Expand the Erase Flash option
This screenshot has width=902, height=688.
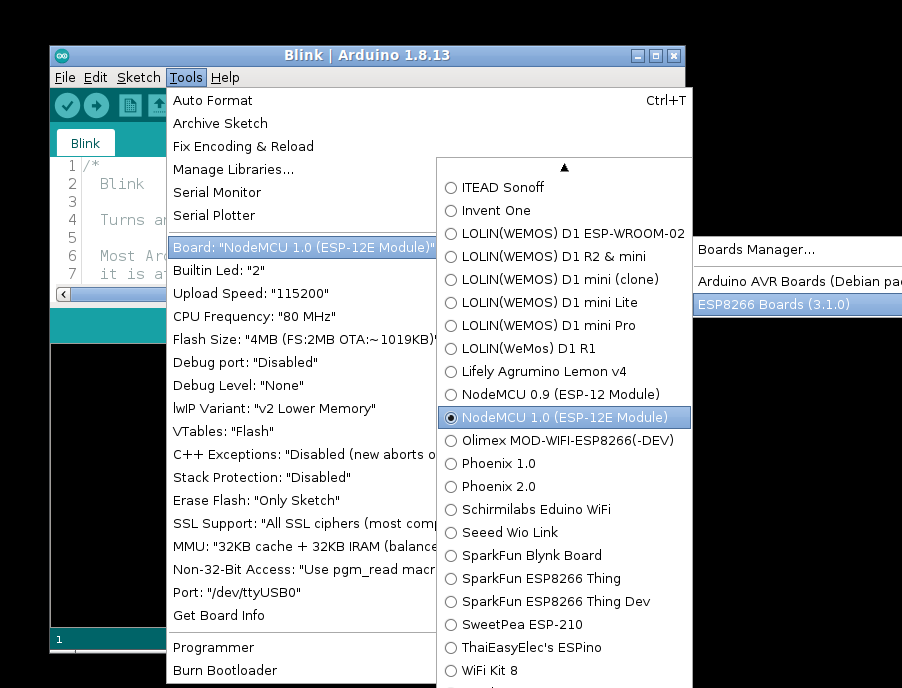pyautogui.click(x=303, y=500)
